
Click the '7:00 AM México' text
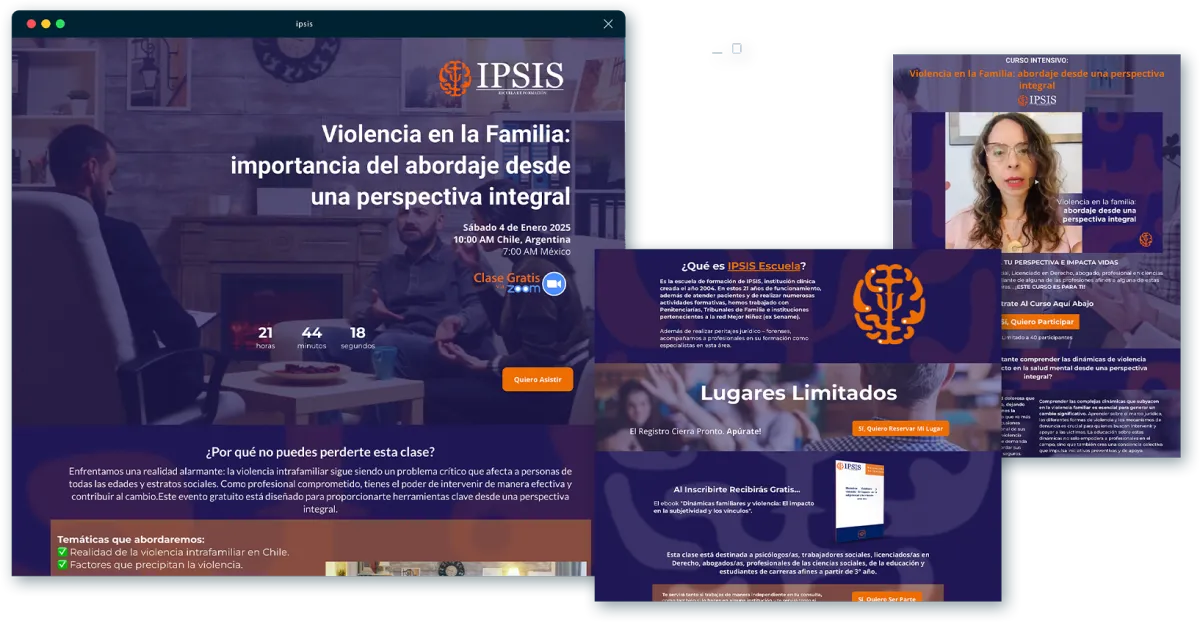536,252
